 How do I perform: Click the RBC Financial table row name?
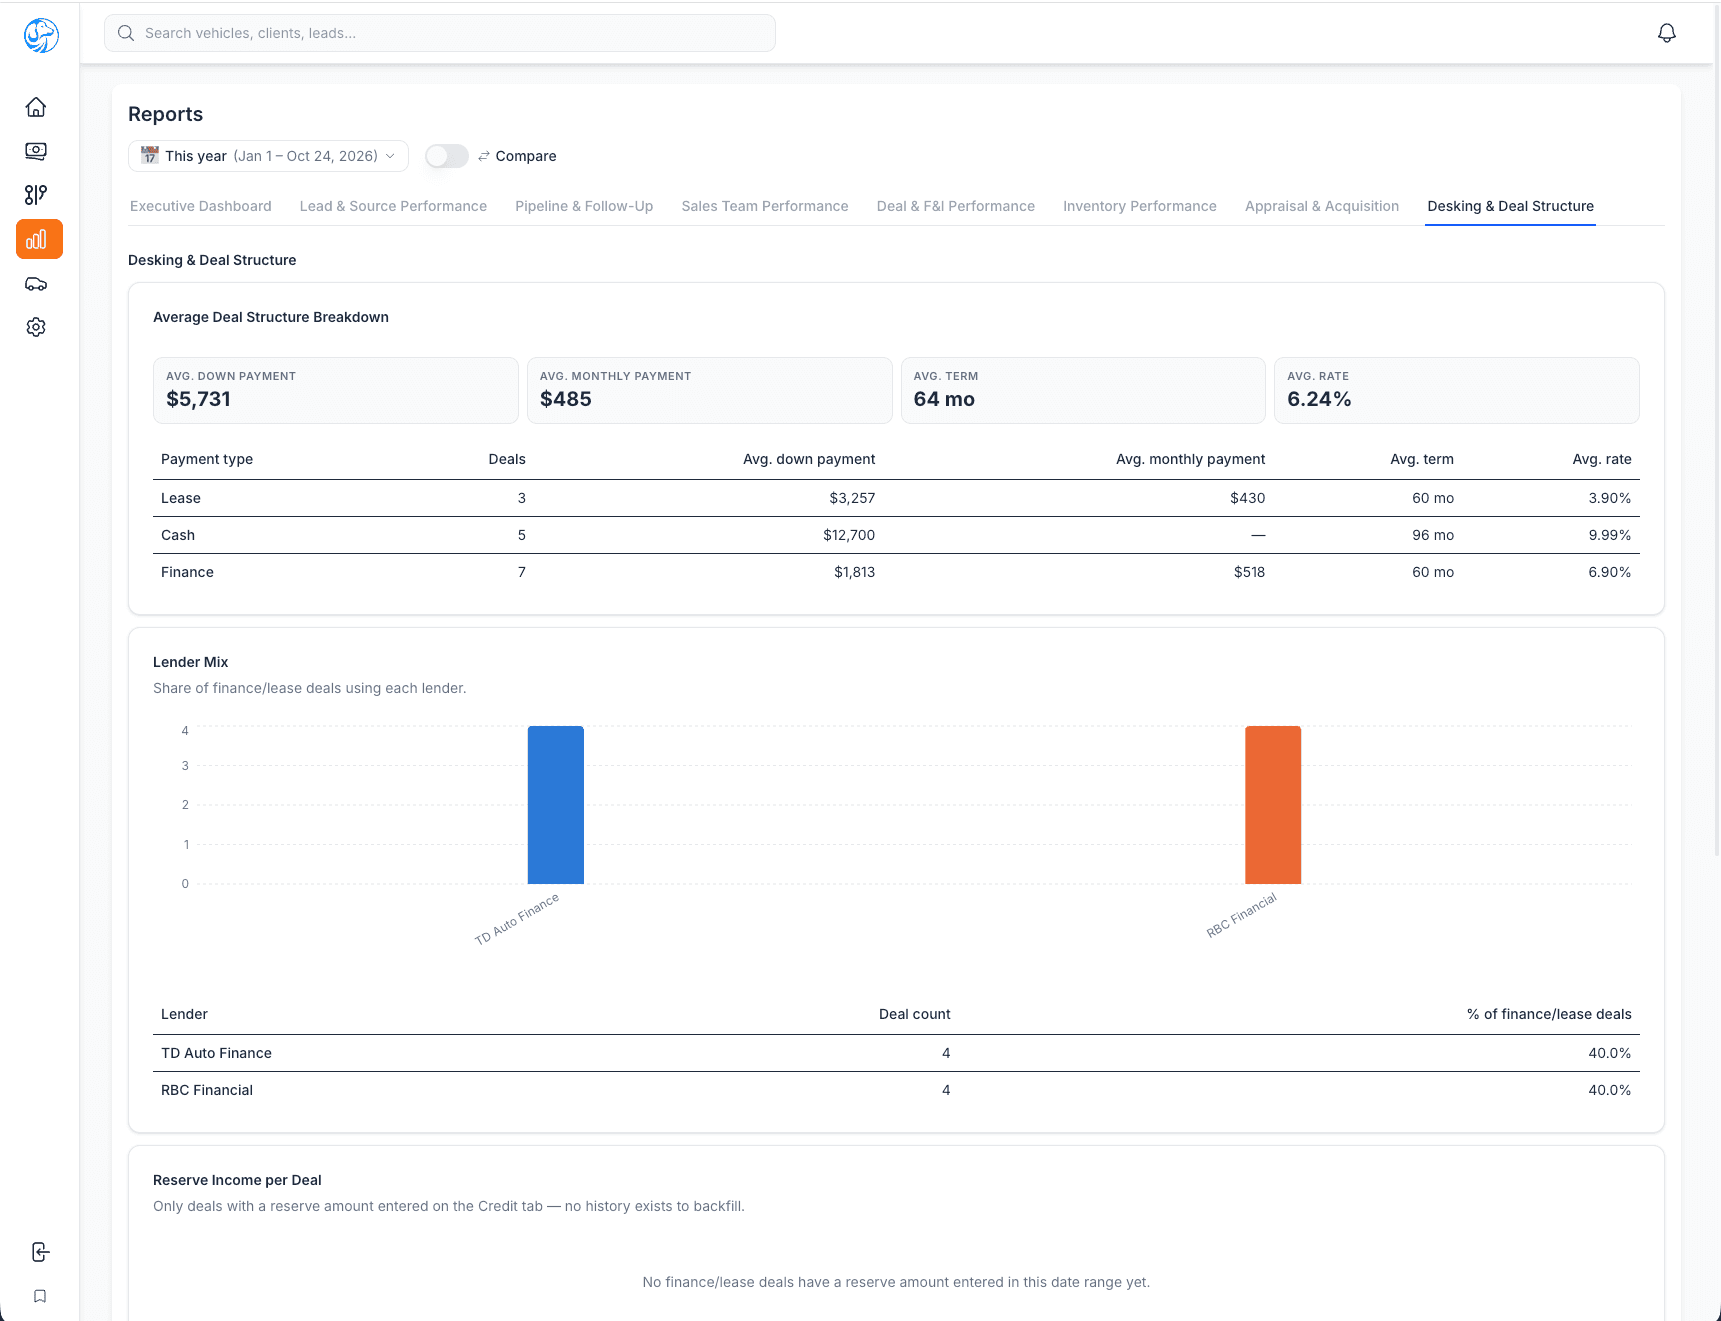207,1090
